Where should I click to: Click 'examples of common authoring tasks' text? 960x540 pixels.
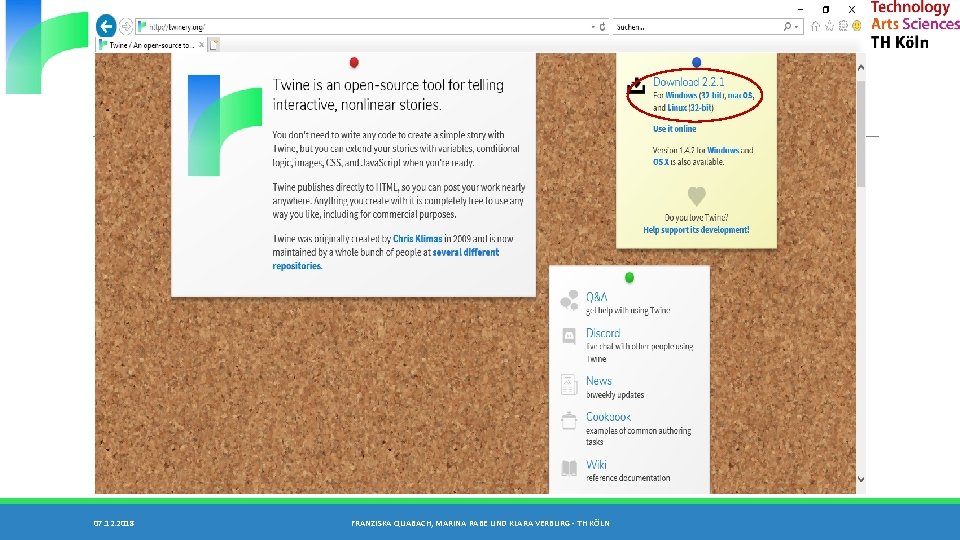pyautogui.click(x=639, y=437)
